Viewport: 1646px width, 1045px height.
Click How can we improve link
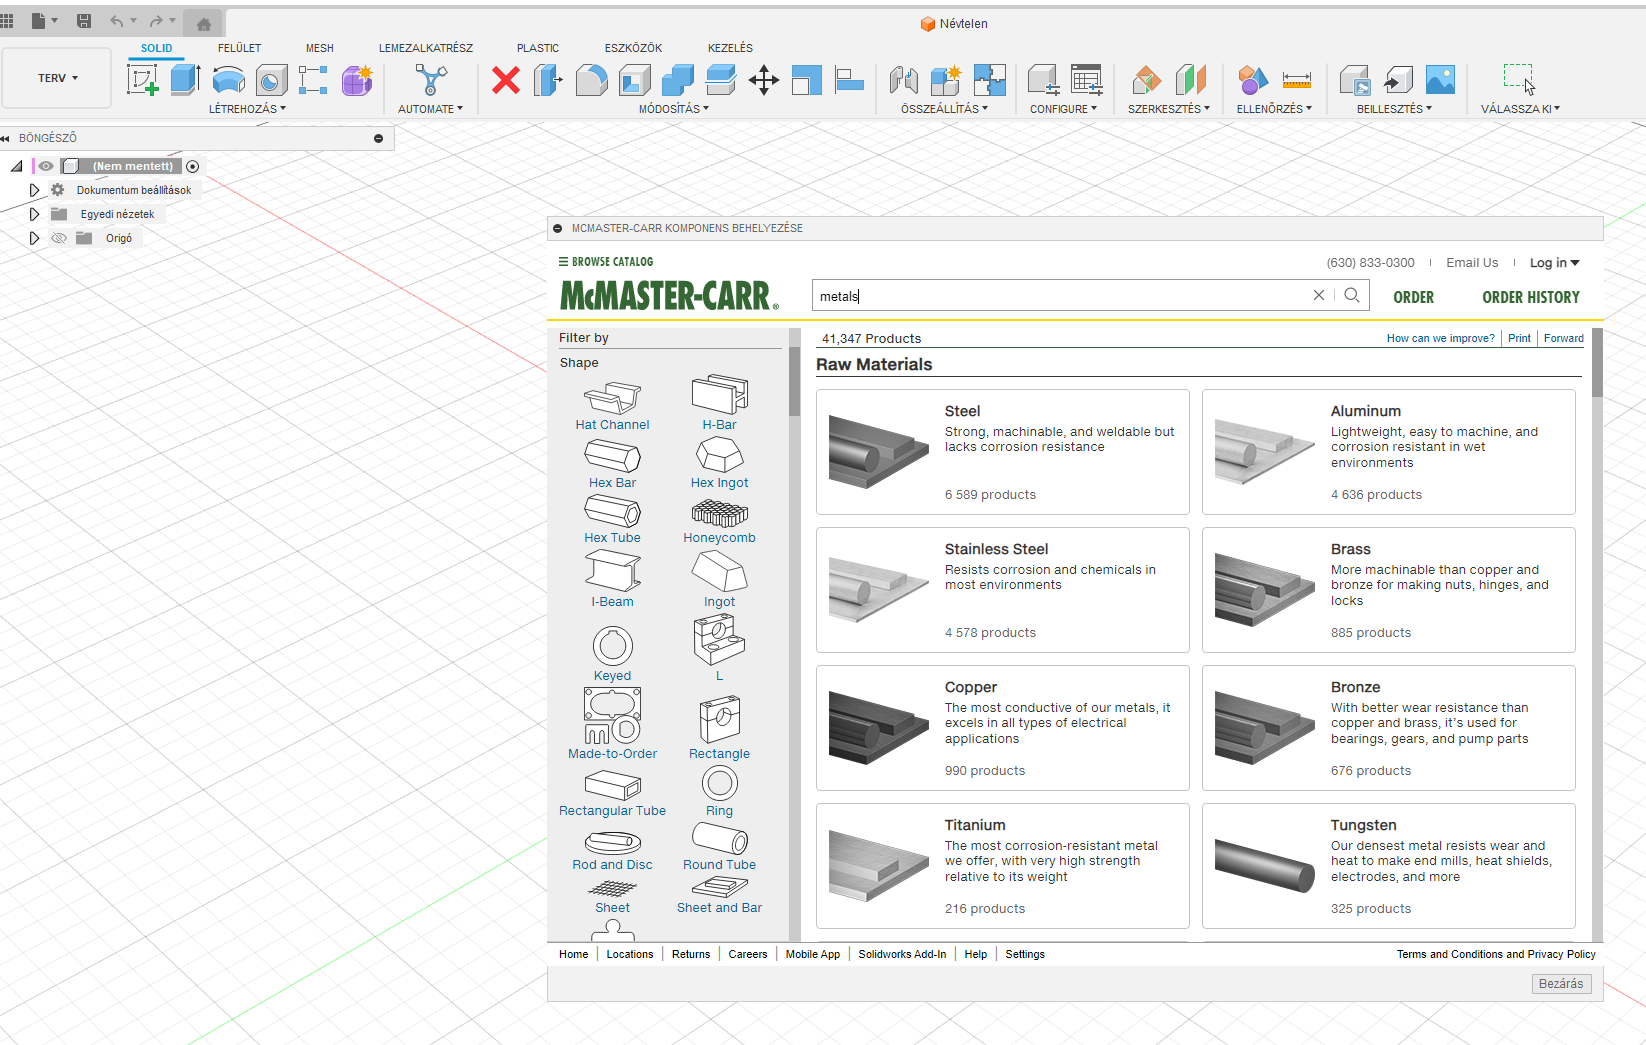pyautogui.click(x=1440, y=338)
